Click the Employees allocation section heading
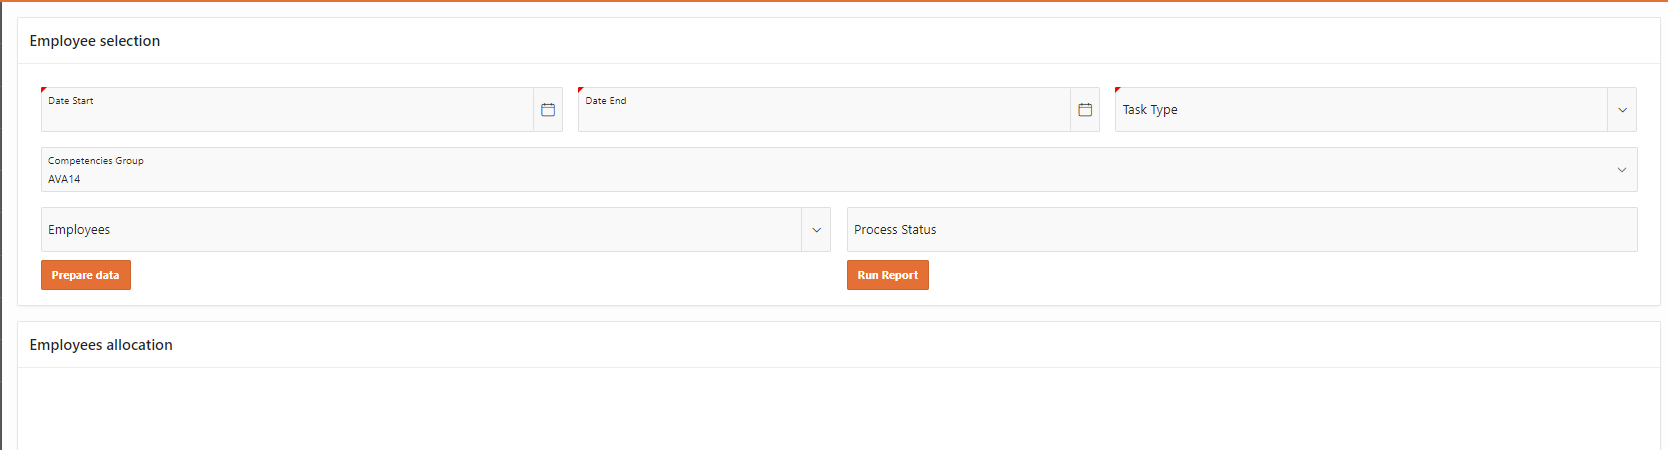1668x450 pixels. click(101, 345)
